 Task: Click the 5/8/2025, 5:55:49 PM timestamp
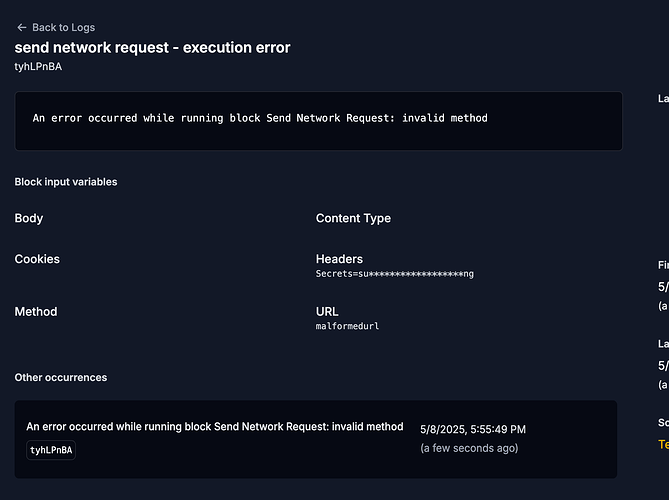coord(473,429)
